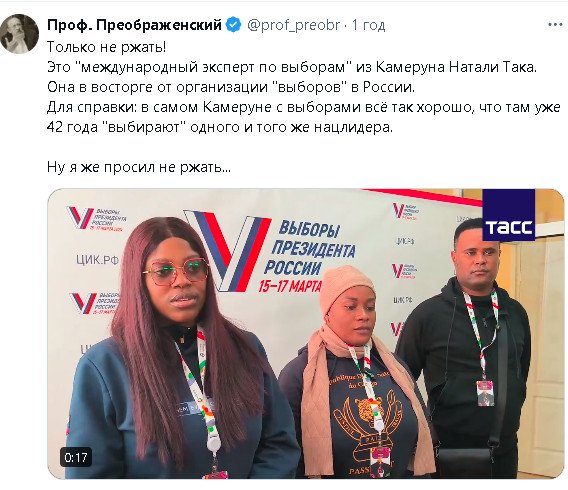Click the blue verified badge icon
Image resolution: width=568 pixels, height=490 pixels.
point(234,25)
